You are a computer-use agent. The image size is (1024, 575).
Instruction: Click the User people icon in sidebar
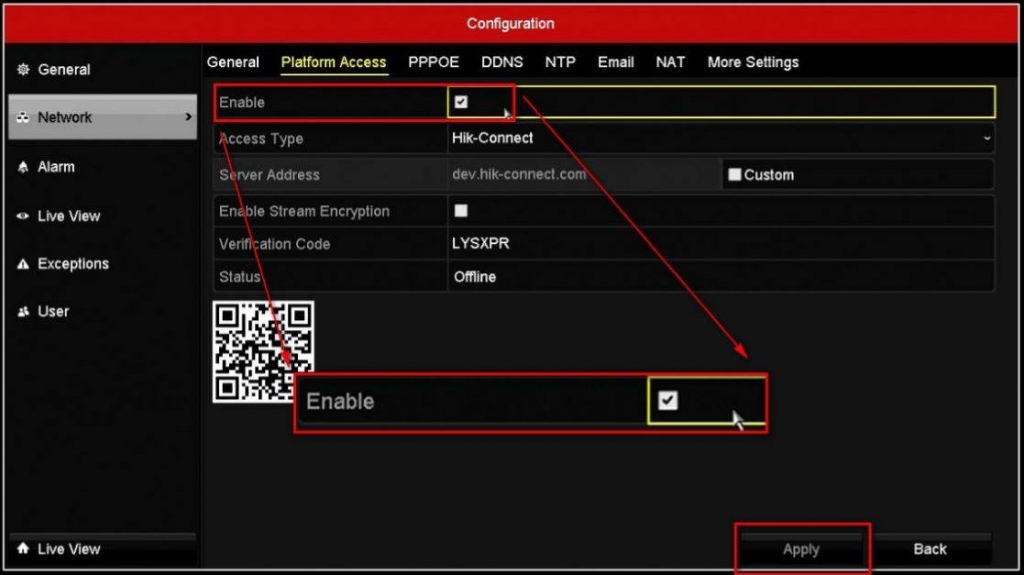click(23, 312)
